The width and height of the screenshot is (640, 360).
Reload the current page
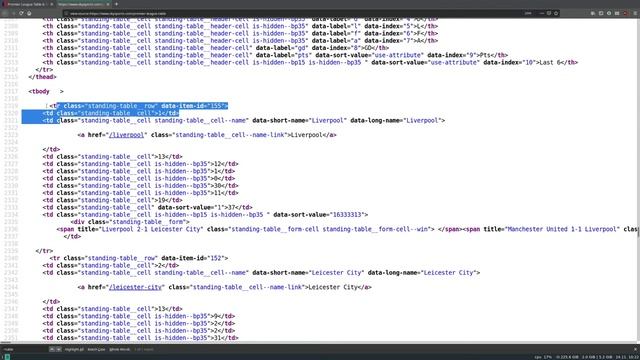tap(21, 13)
